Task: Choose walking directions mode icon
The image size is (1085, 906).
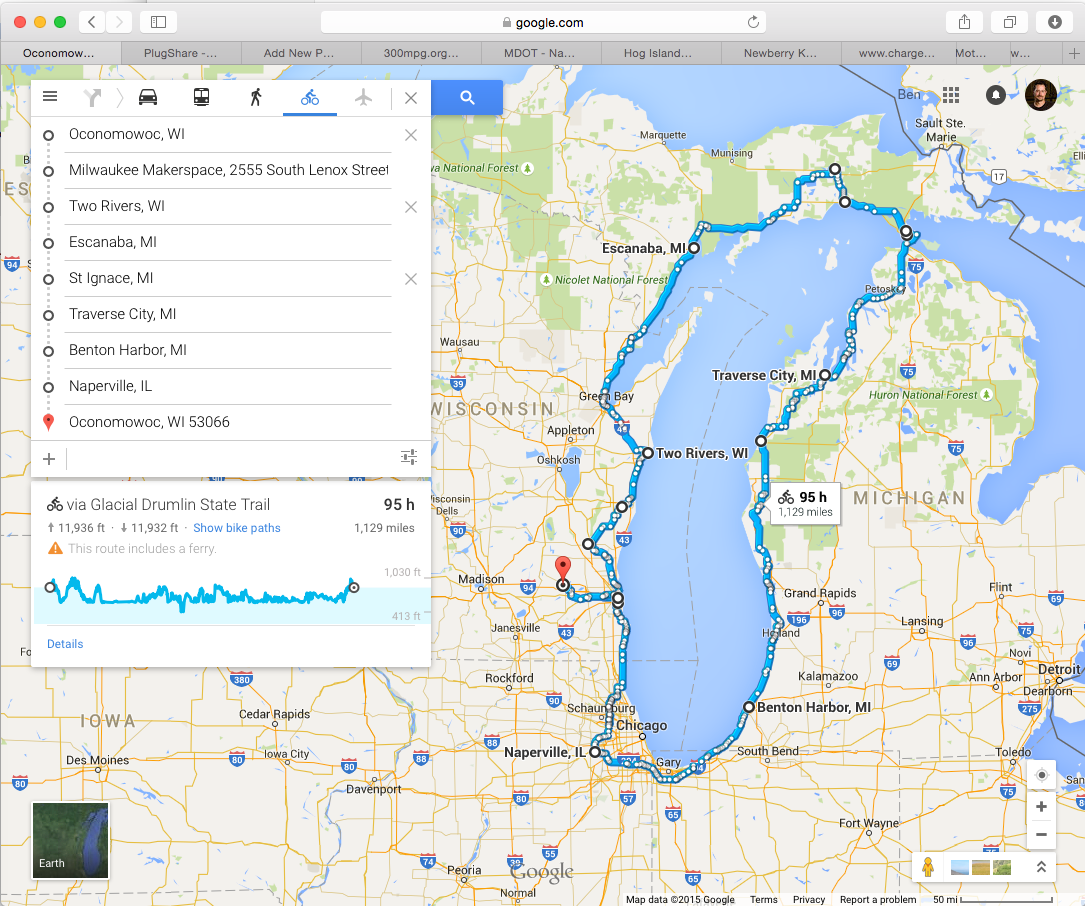Action: (x=256, y=97)
